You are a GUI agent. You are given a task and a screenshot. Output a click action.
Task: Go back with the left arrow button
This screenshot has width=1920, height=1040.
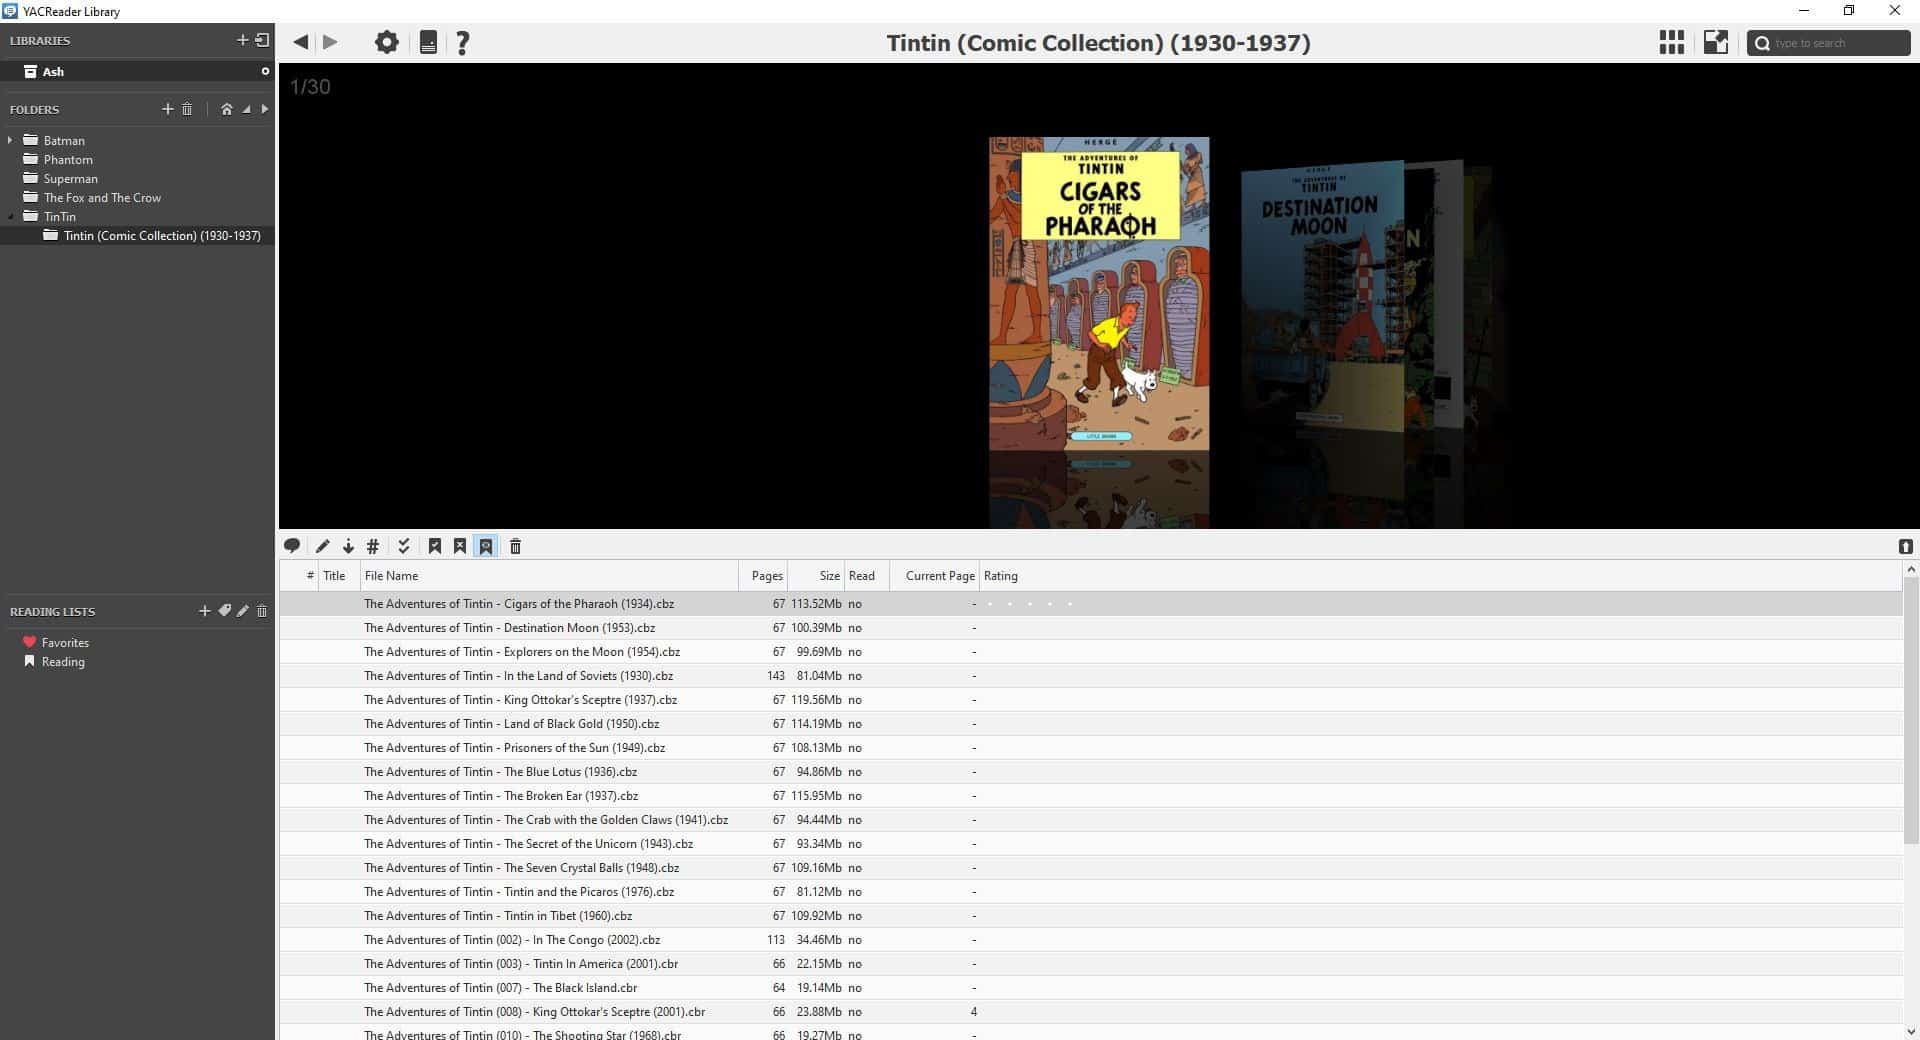click(x=300, y=42)
